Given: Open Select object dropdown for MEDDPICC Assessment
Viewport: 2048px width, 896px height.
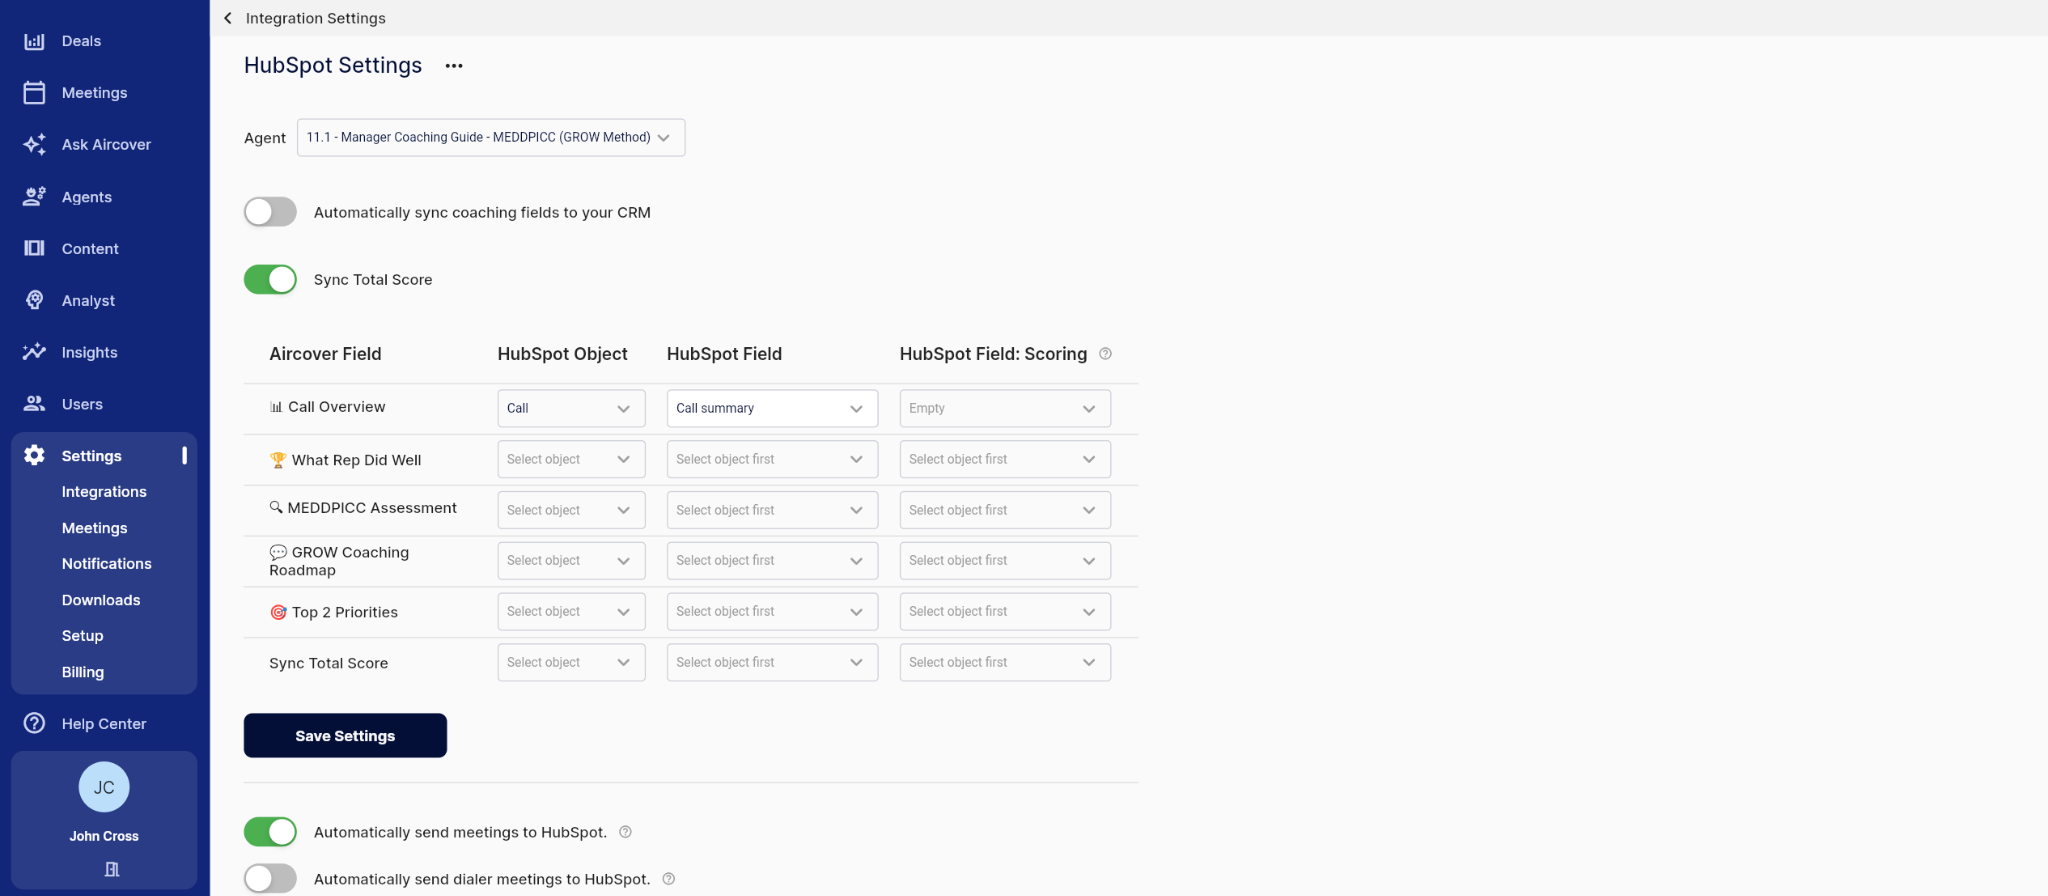Looking at the screenshot, I should (571, 510).
